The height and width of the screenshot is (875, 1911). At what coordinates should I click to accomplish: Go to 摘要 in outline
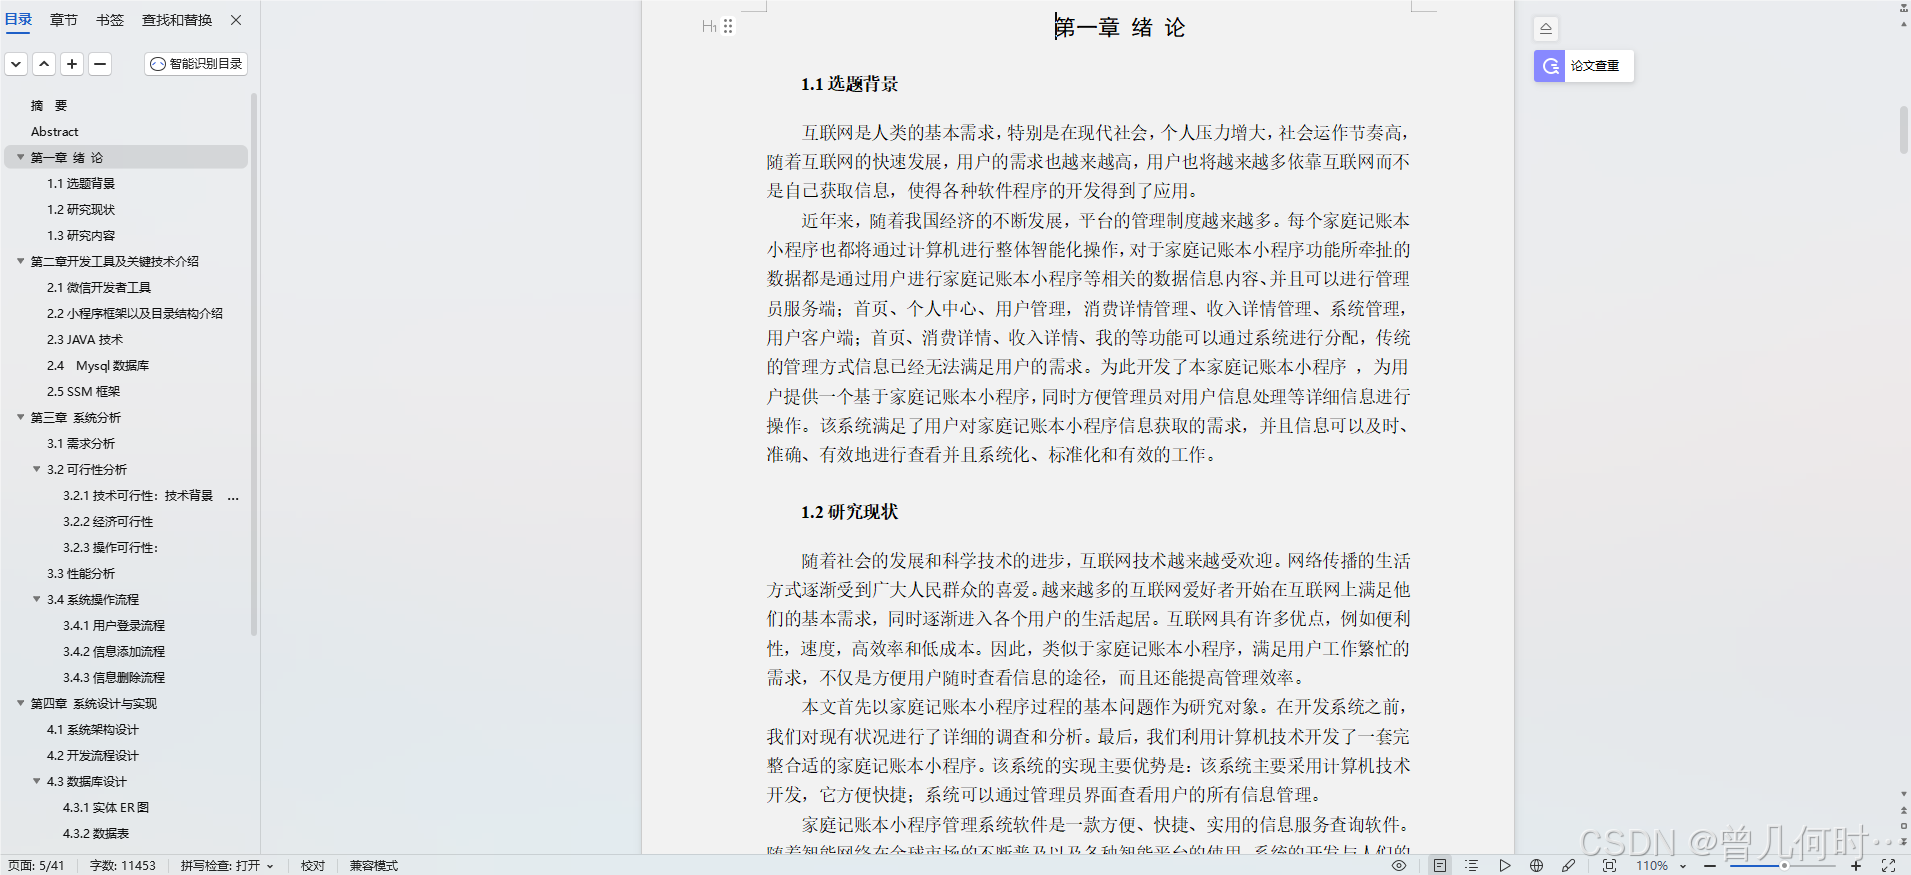pos(49,105)
